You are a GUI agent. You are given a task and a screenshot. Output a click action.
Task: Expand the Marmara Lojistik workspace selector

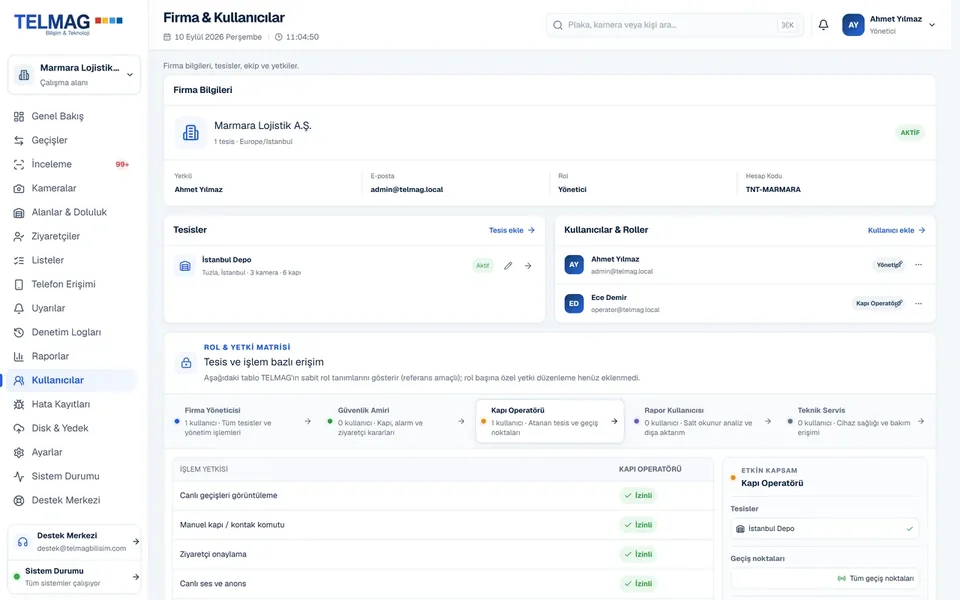[74, 75]
